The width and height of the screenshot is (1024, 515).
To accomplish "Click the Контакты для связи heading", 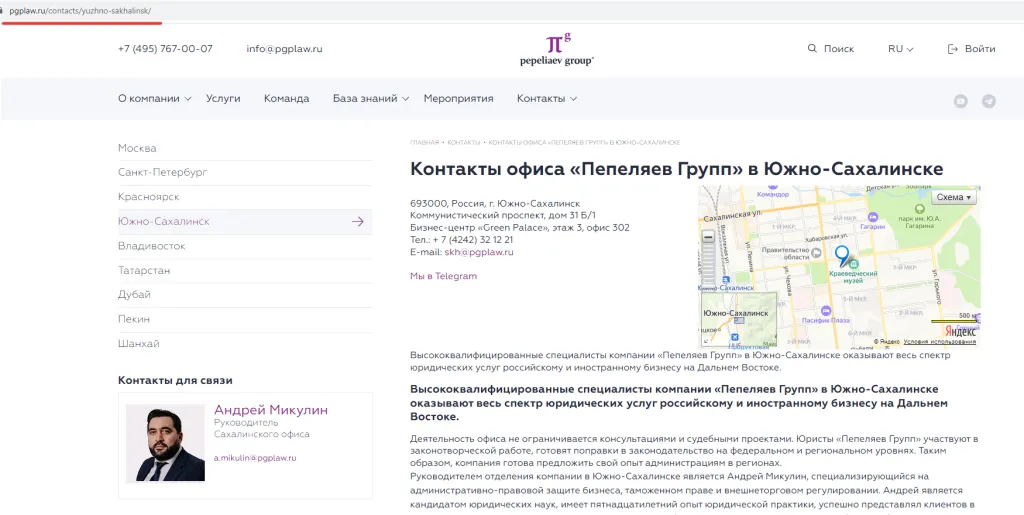I will 175,381.
